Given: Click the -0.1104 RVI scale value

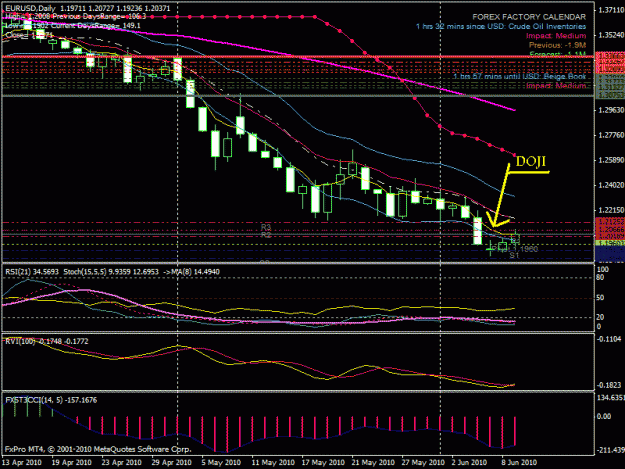Looking at the screenshot, I should click(609, 339).
